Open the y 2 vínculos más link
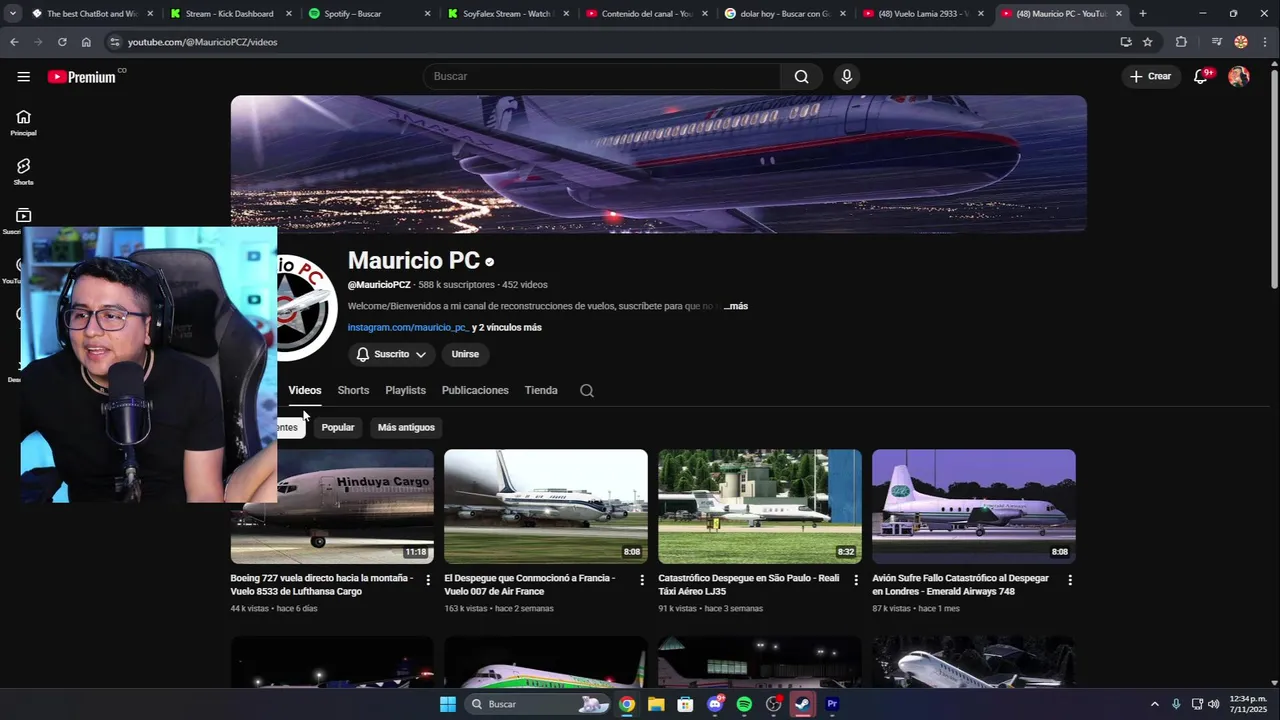This screenshot has height=720, width=1280. pos(507,327)
